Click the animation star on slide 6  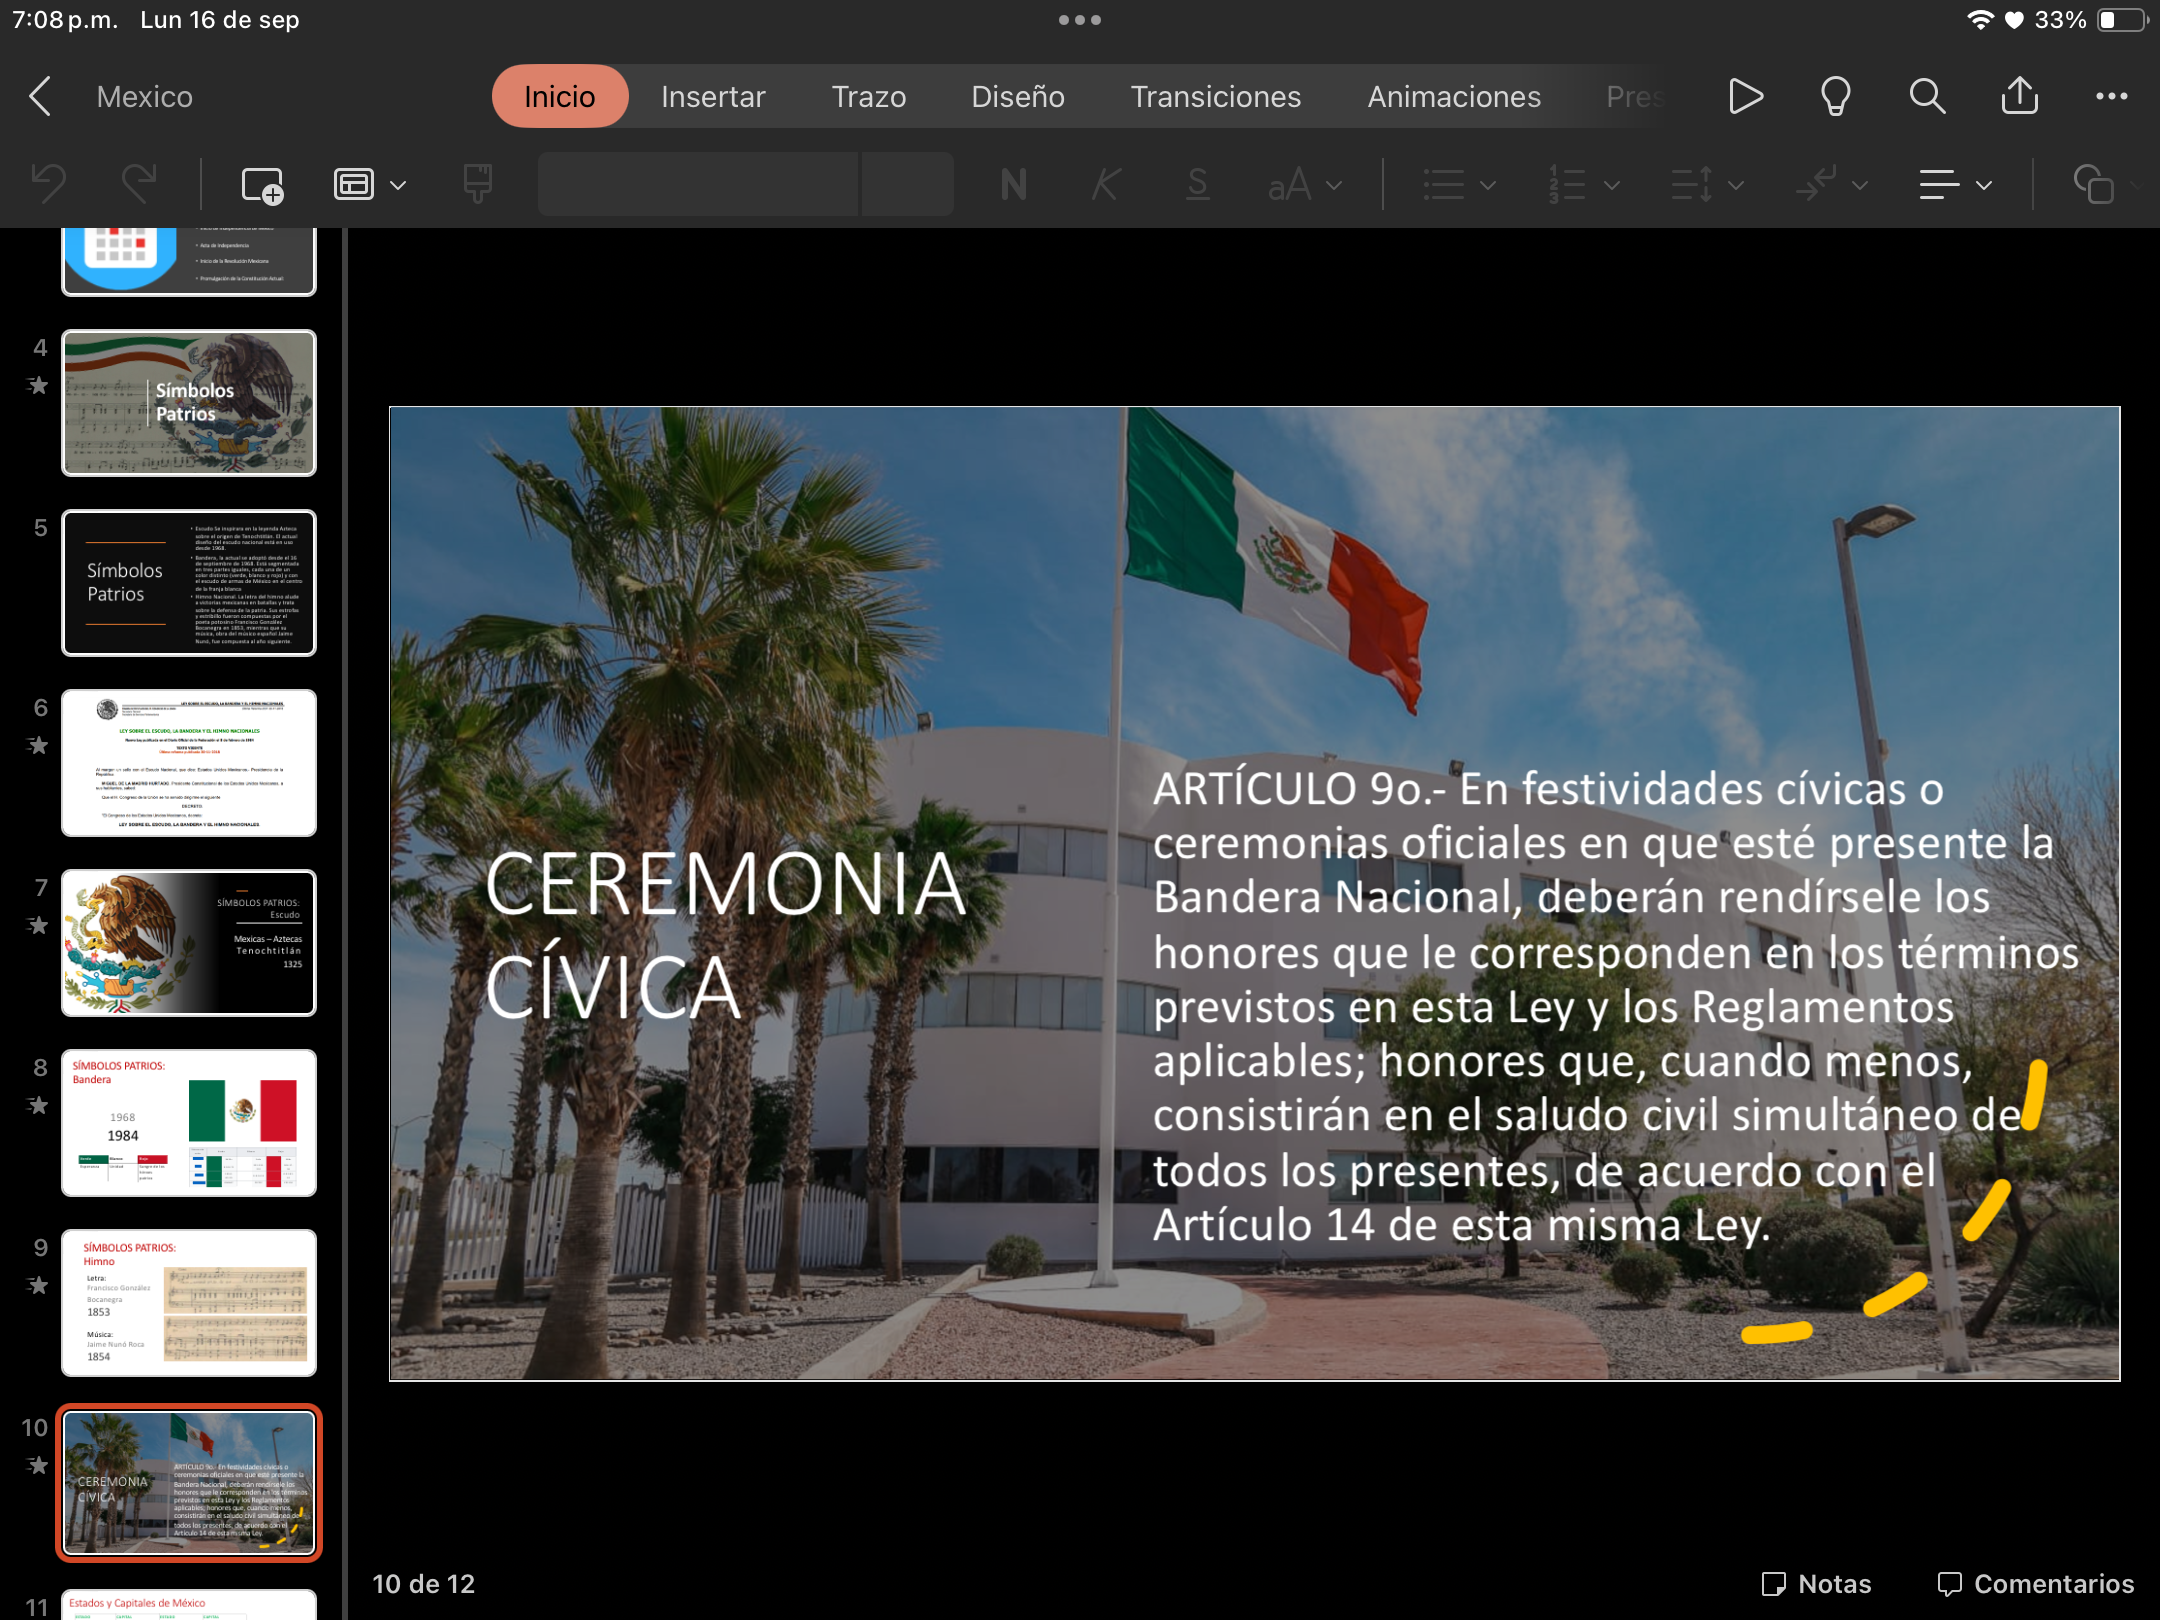click(x=38, y=745)
